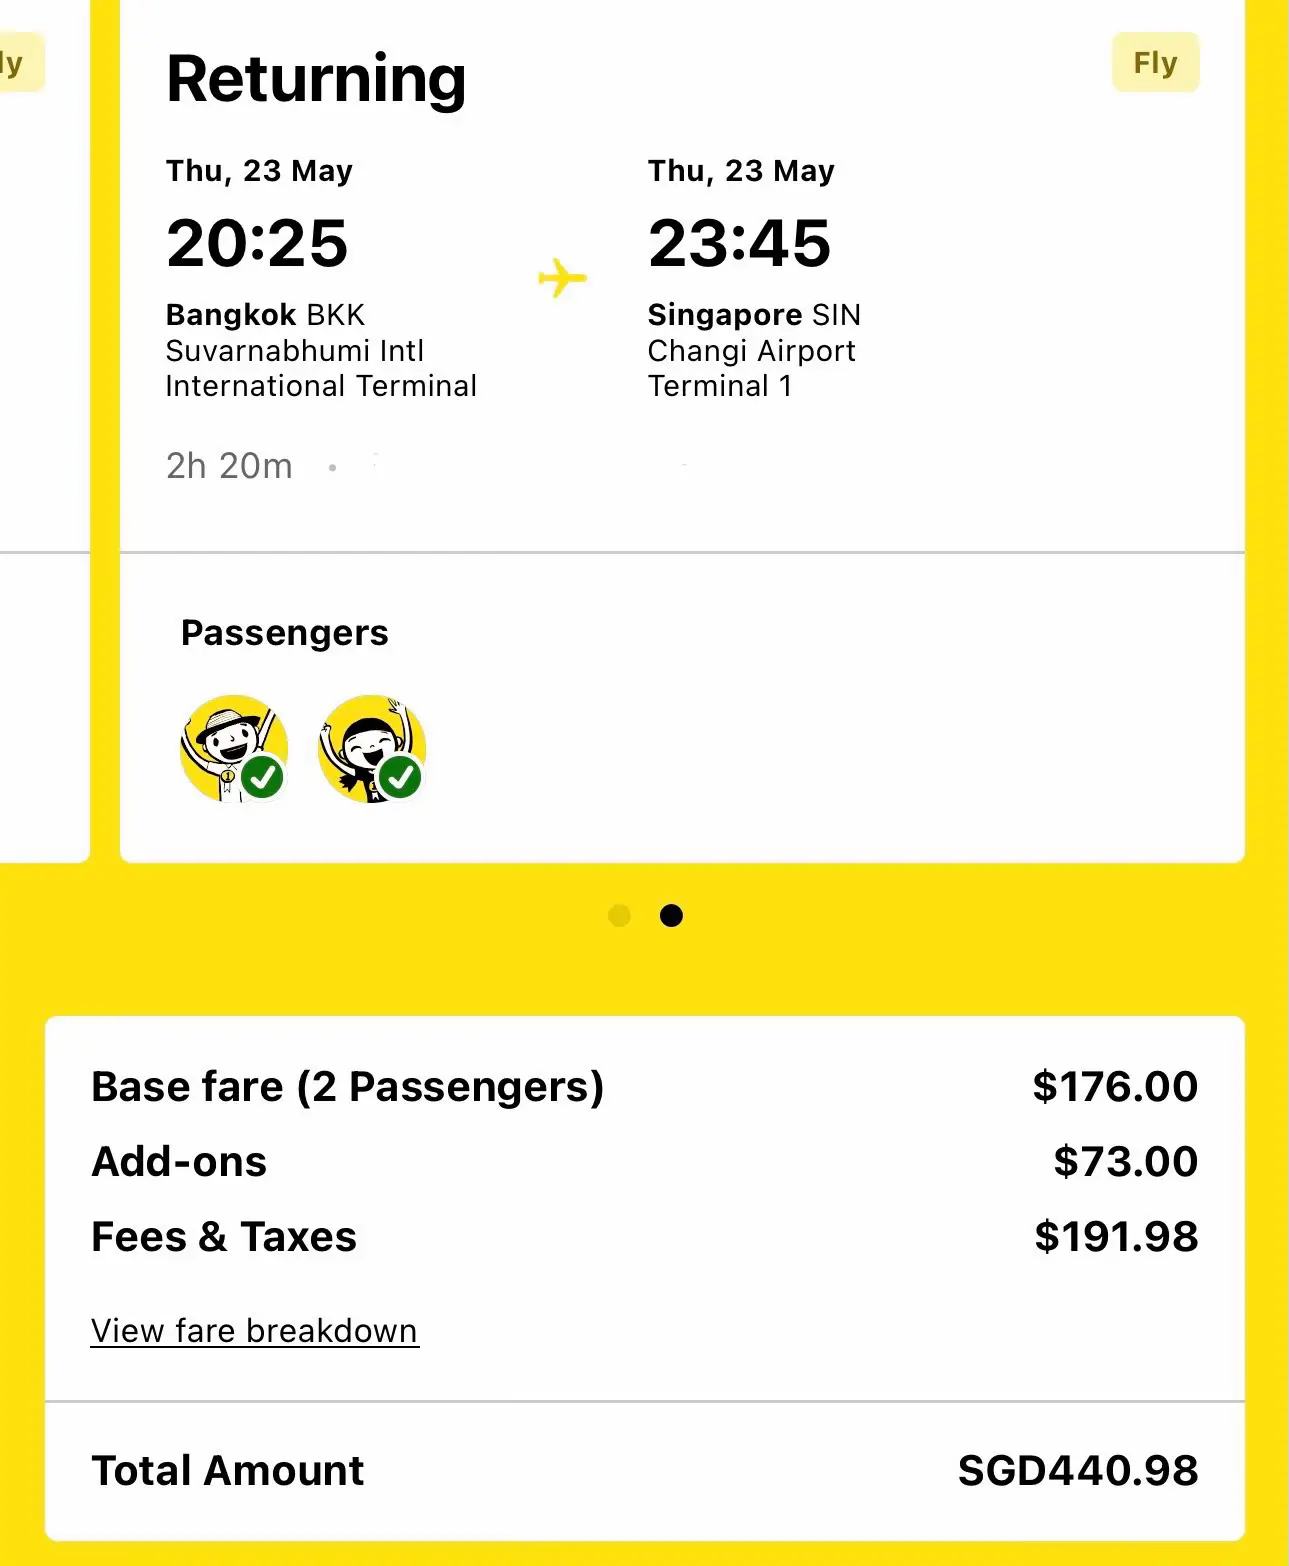Open the View fare breakdown link

click(x=254, y=1331)
